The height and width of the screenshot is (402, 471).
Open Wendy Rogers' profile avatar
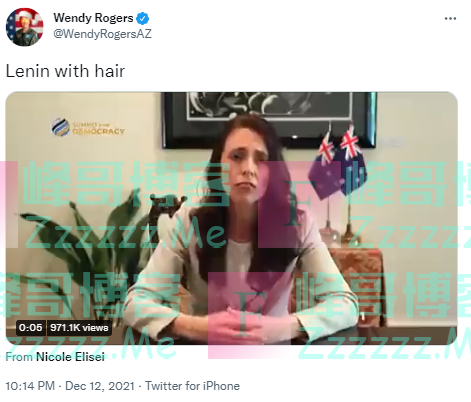point(25,27)
